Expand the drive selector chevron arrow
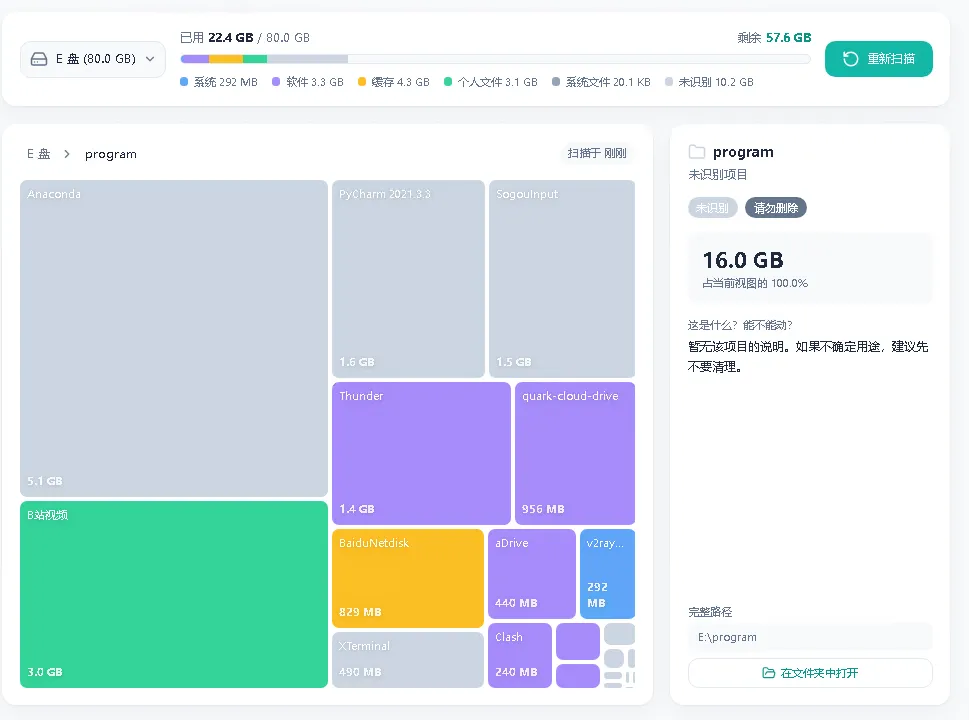The image size is (969, 720). pos(150,59)
